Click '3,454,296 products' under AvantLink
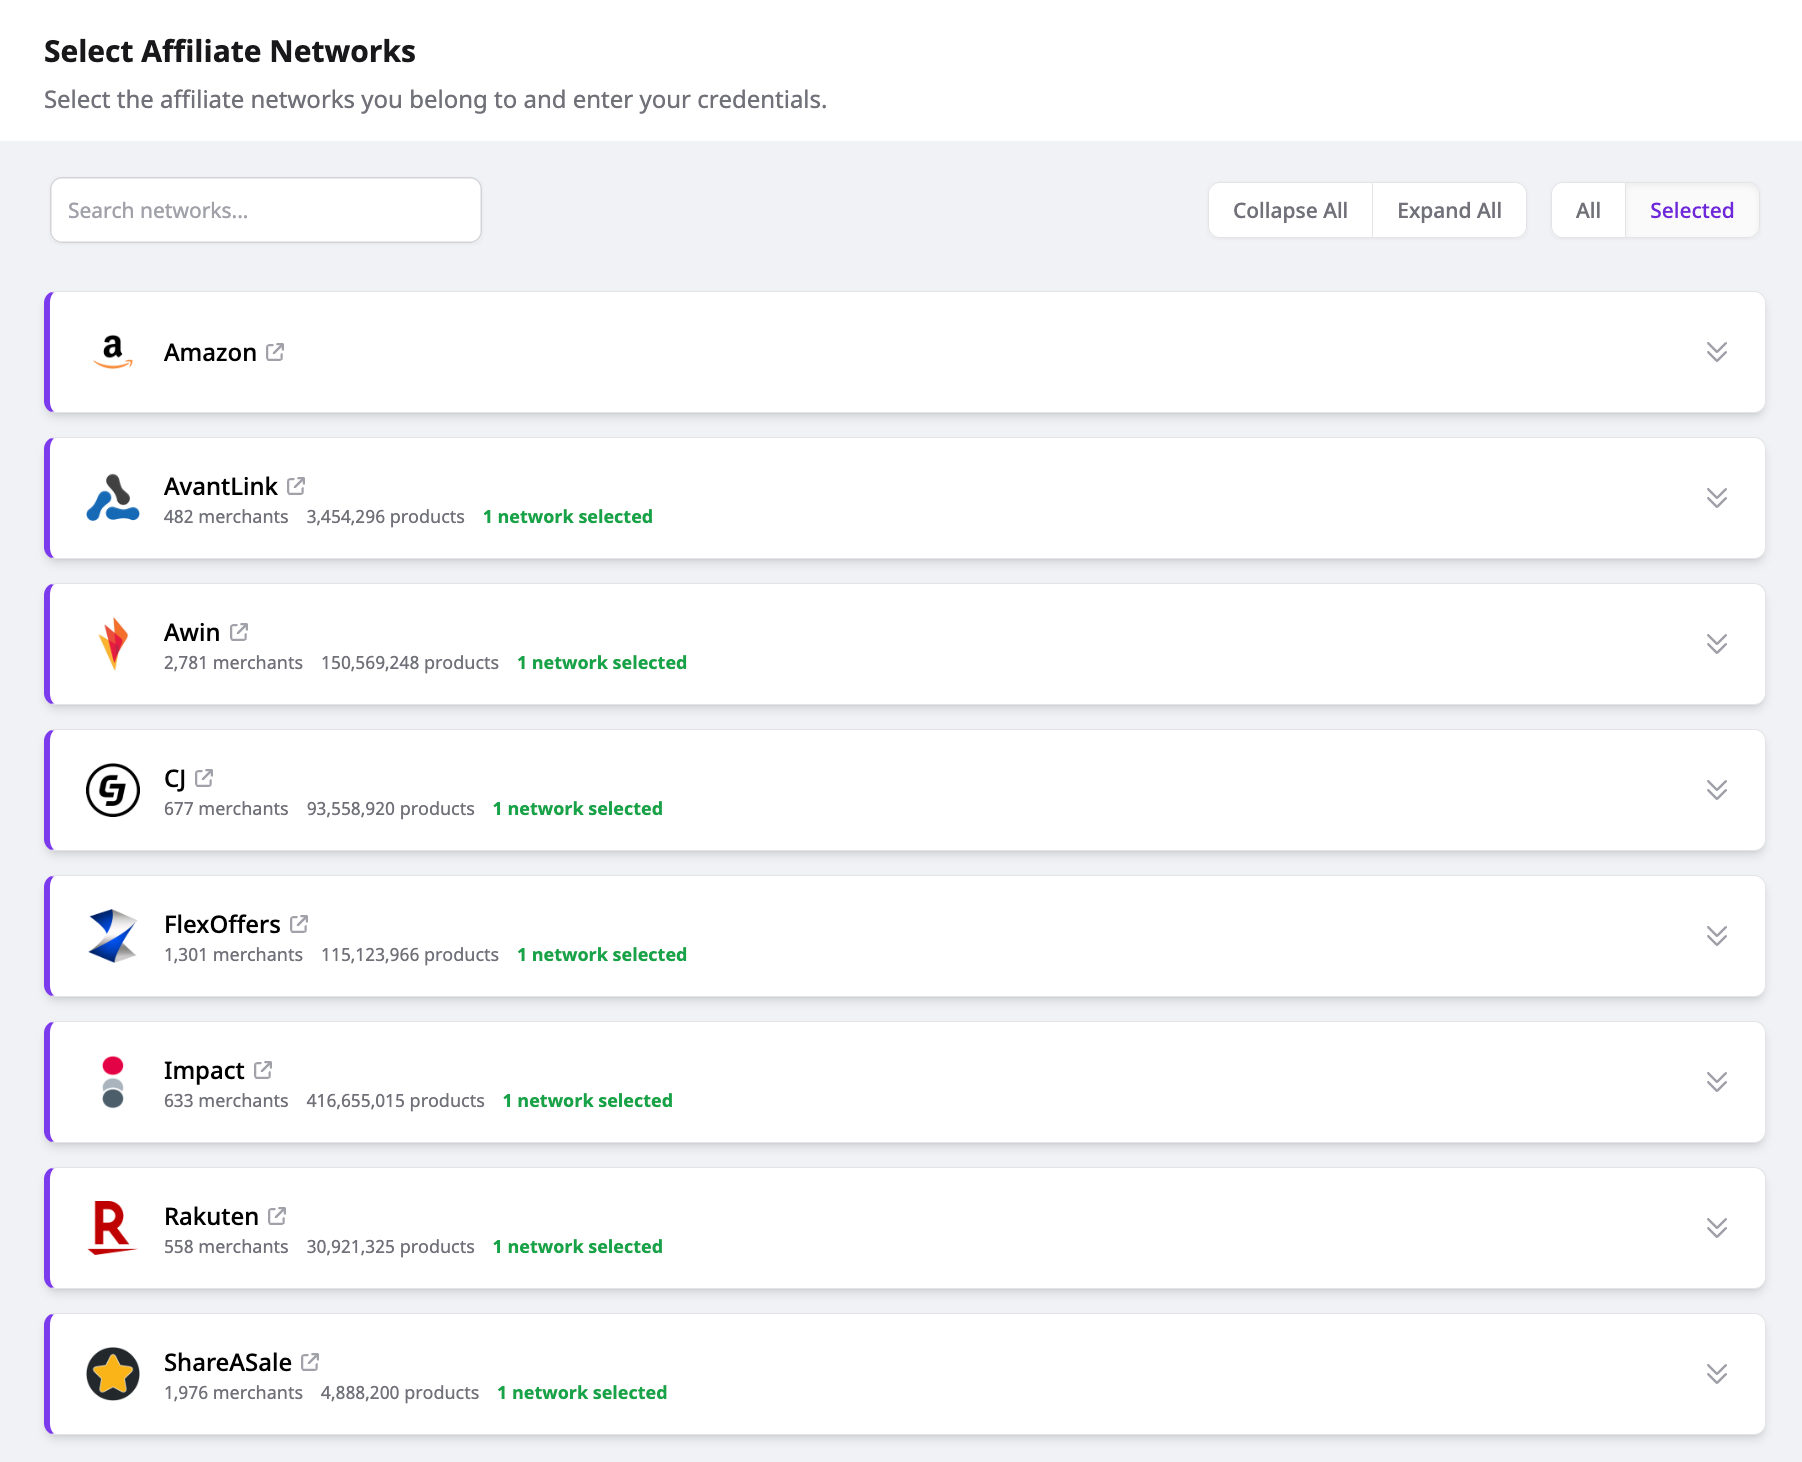The height and width of the screenshot is (1462, 1802). 386,517
